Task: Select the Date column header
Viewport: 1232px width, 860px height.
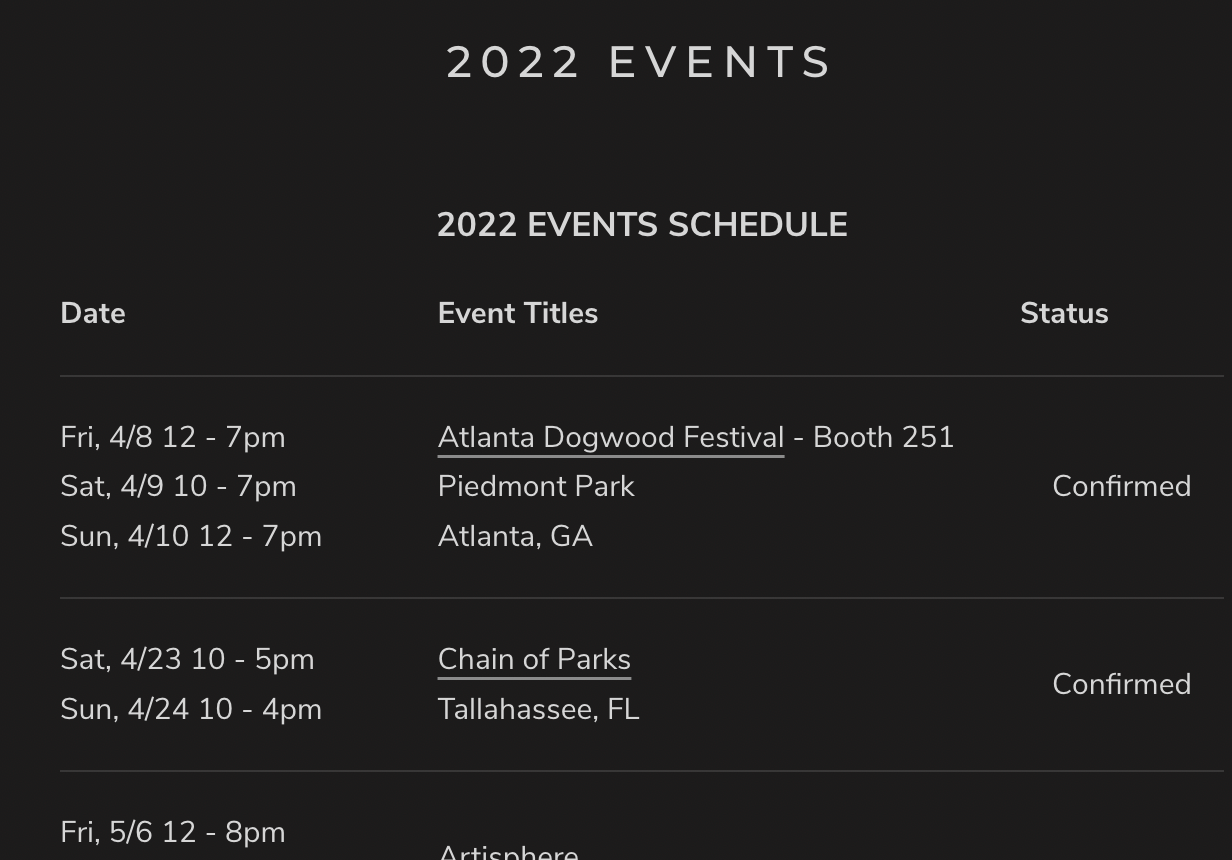Action: 93,314
